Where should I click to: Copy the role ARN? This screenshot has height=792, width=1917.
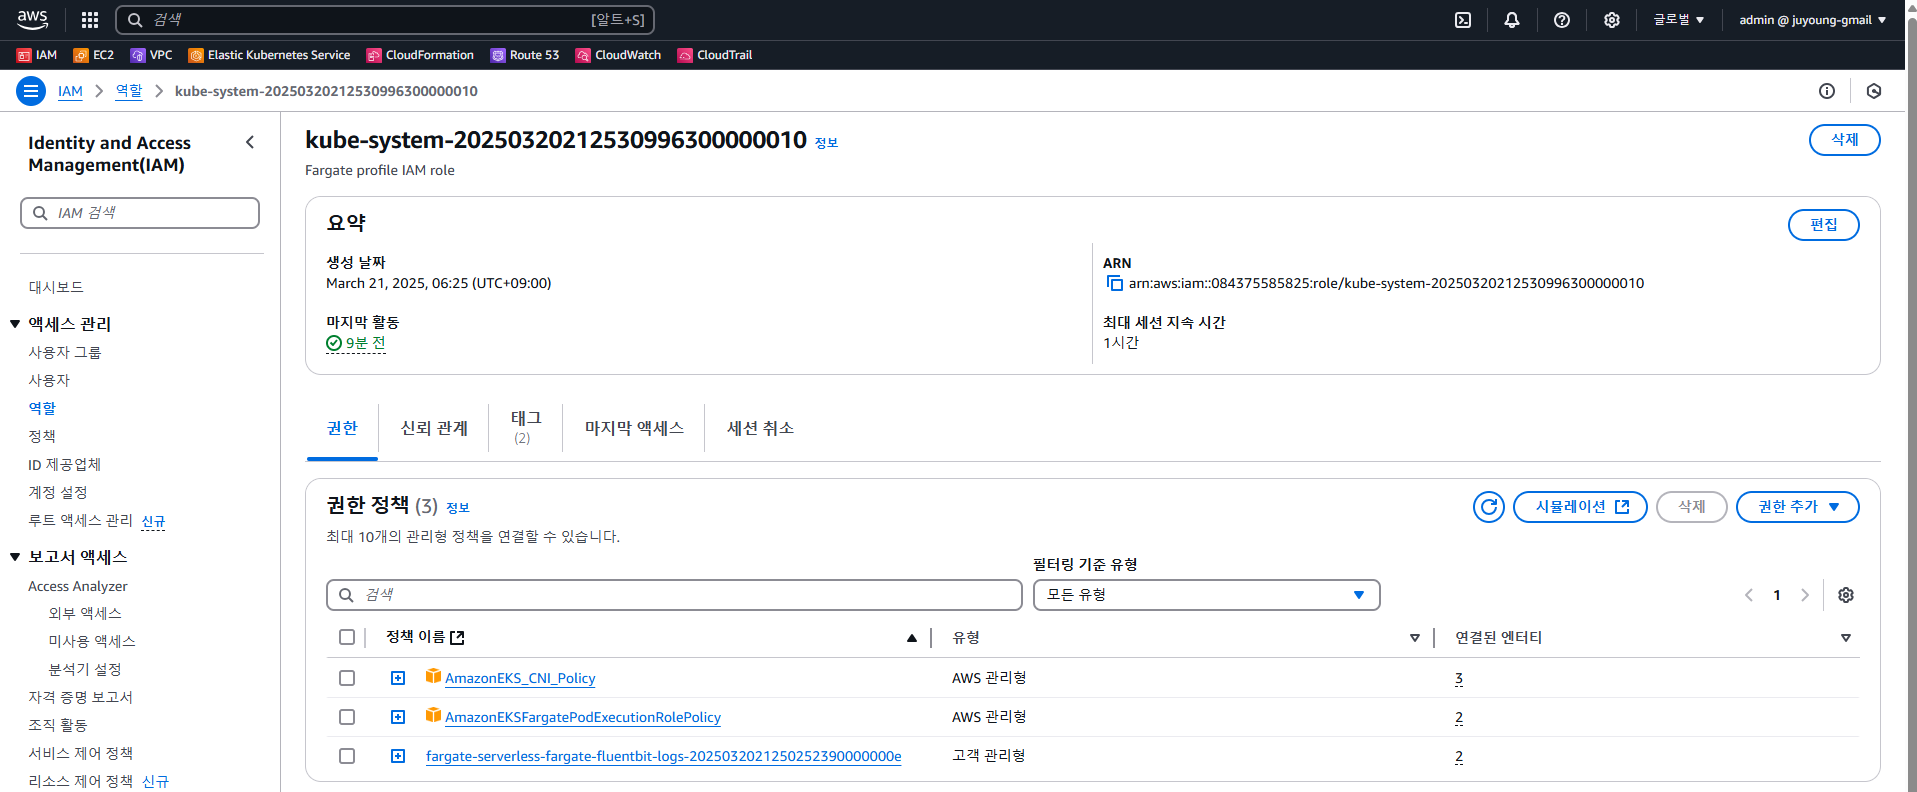(x=1115, y=283)
